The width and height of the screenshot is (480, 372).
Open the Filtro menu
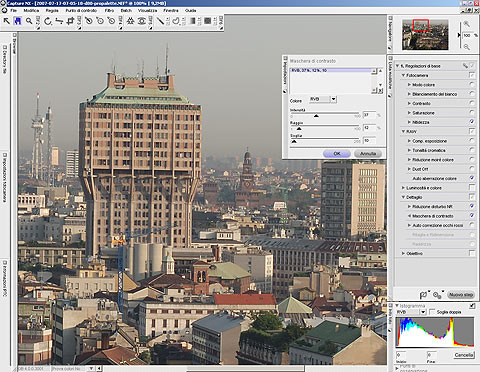pyautogui.click(x=109, y=11)
